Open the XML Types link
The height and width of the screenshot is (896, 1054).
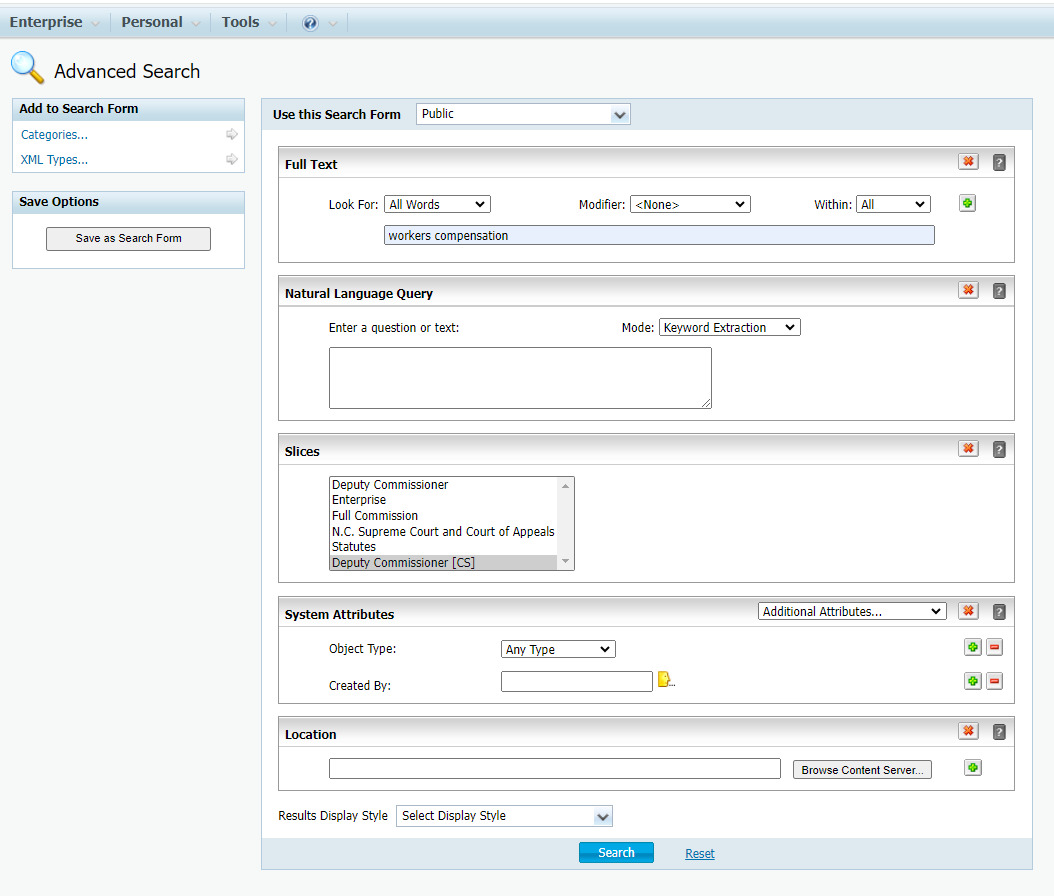[54, 159]
